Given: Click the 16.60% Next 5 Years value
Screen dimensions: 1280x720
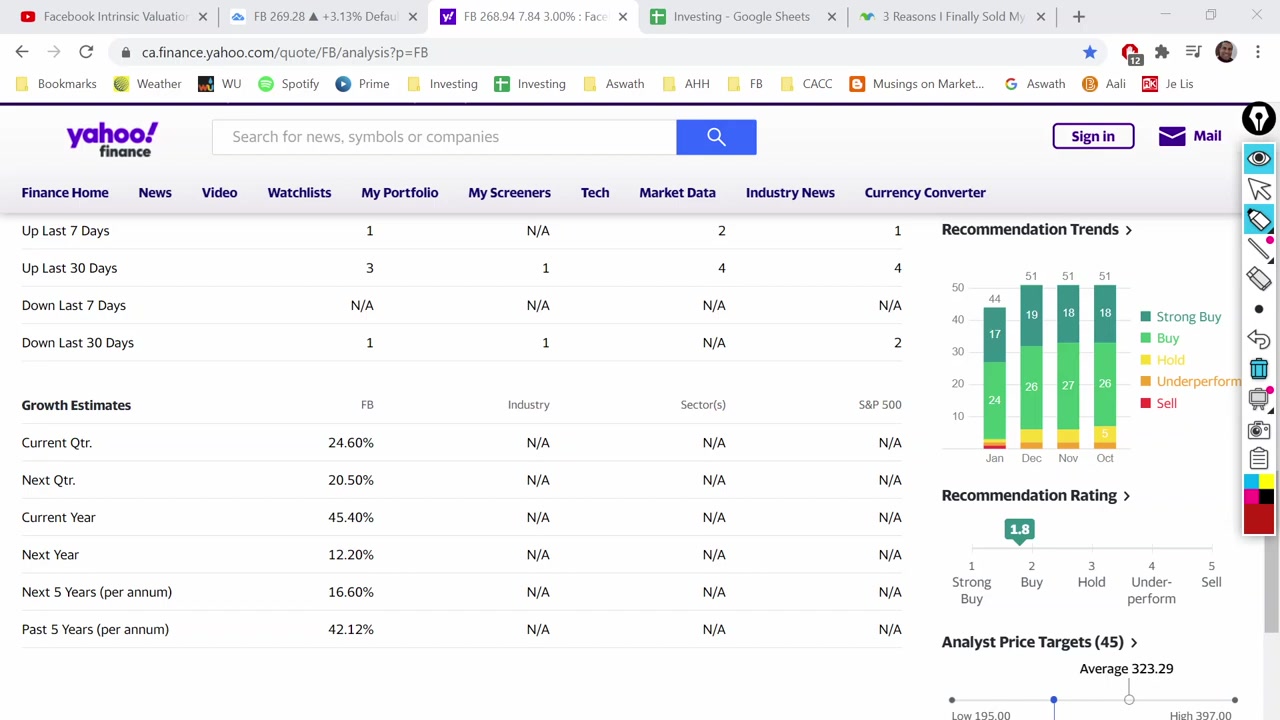Looking at the screenshot, I should [350, 592].
